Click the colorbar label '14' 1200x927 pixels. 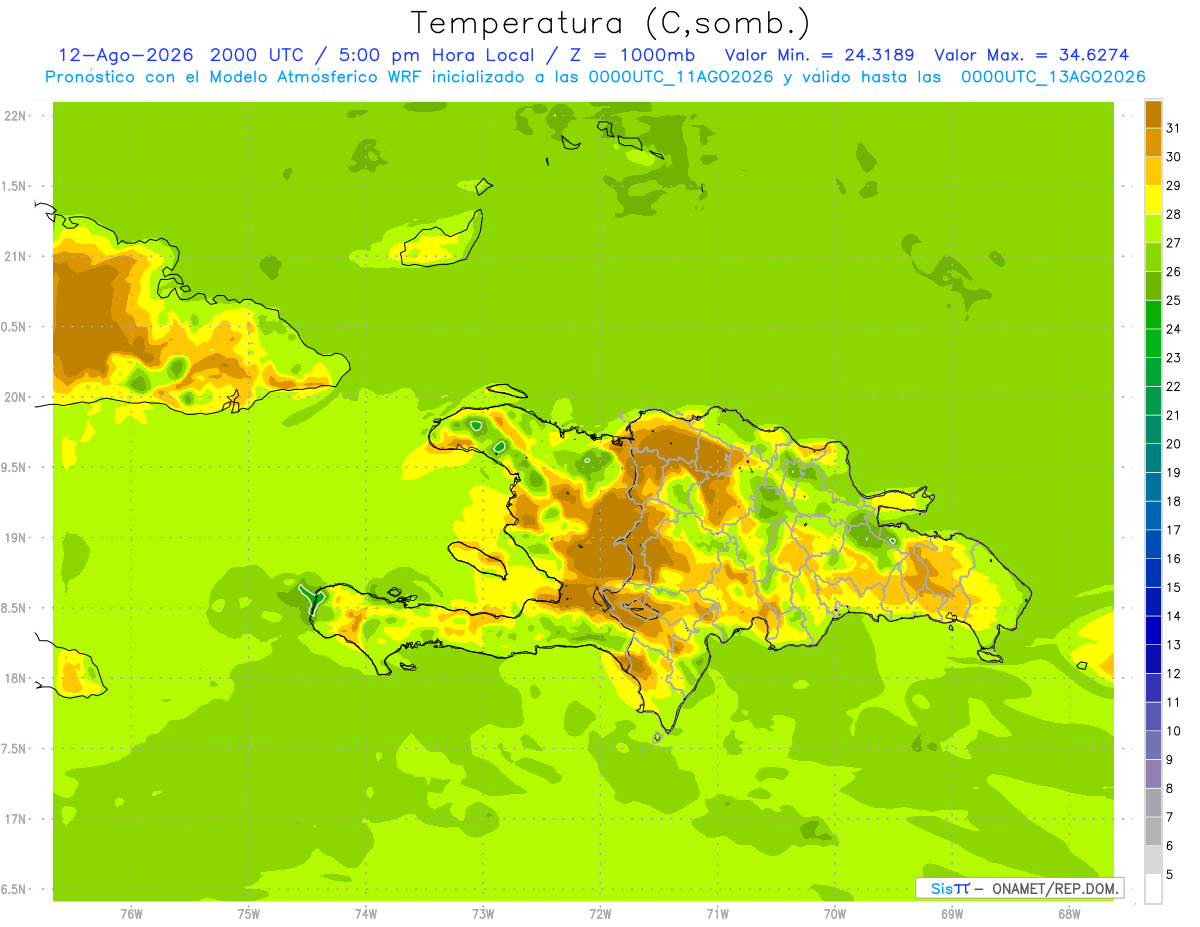[1173, 616]
